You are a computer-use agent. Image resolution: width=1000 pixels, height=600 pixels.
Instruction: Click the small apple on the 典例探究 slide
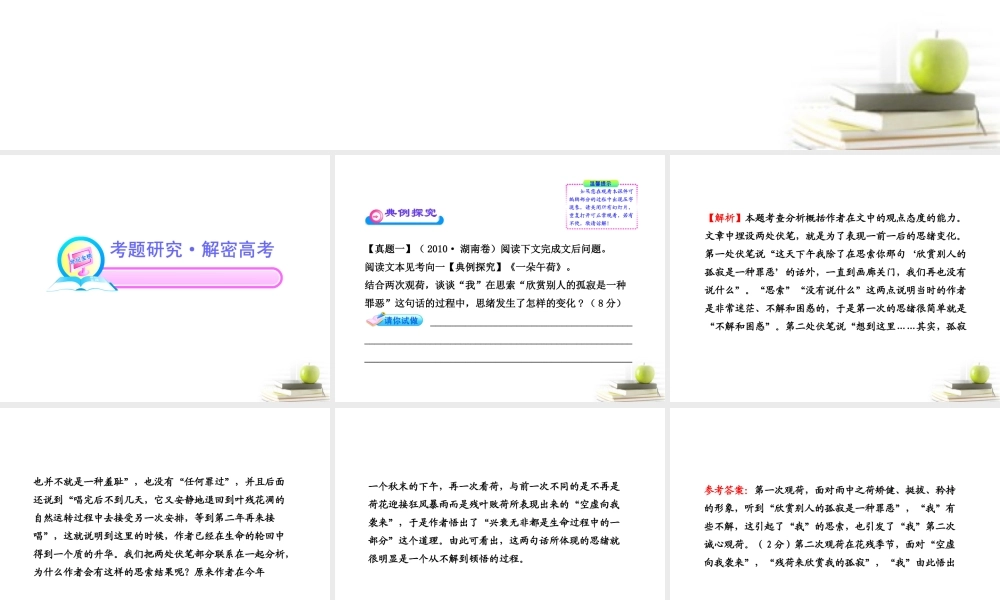644,374
